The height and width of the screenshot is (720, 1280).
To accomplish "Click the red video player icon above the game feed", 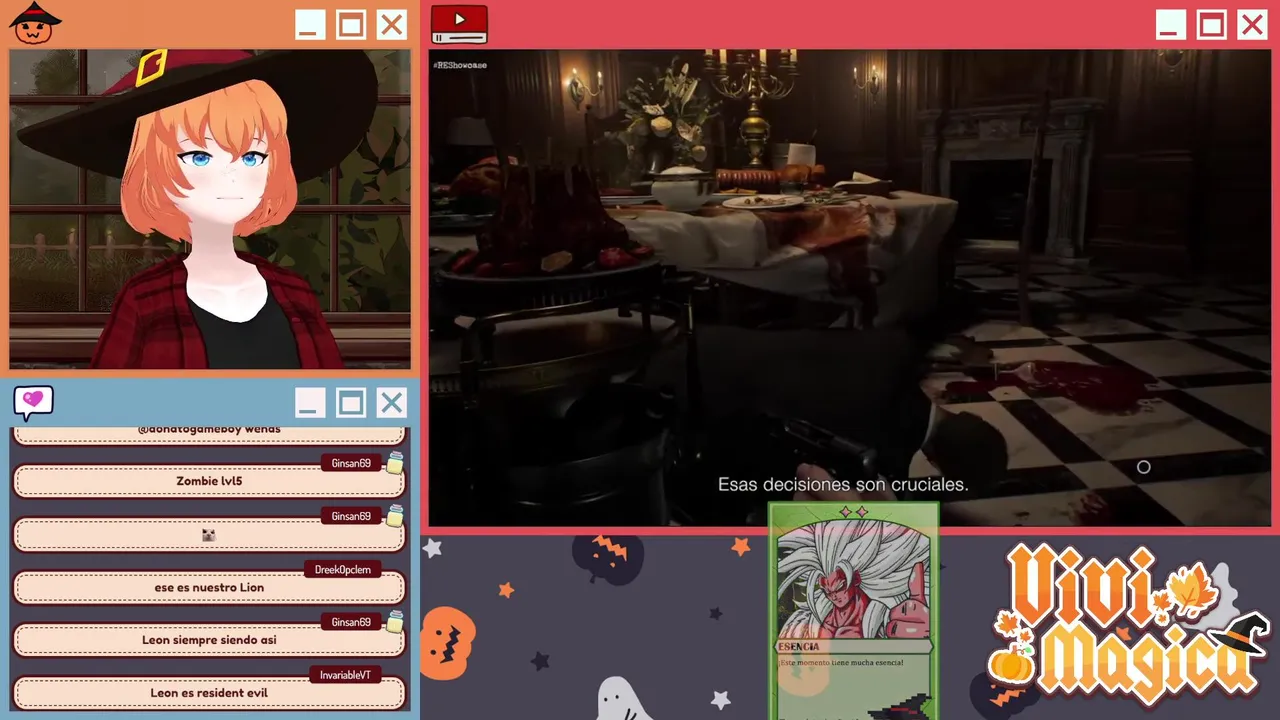I will point(459,24).
